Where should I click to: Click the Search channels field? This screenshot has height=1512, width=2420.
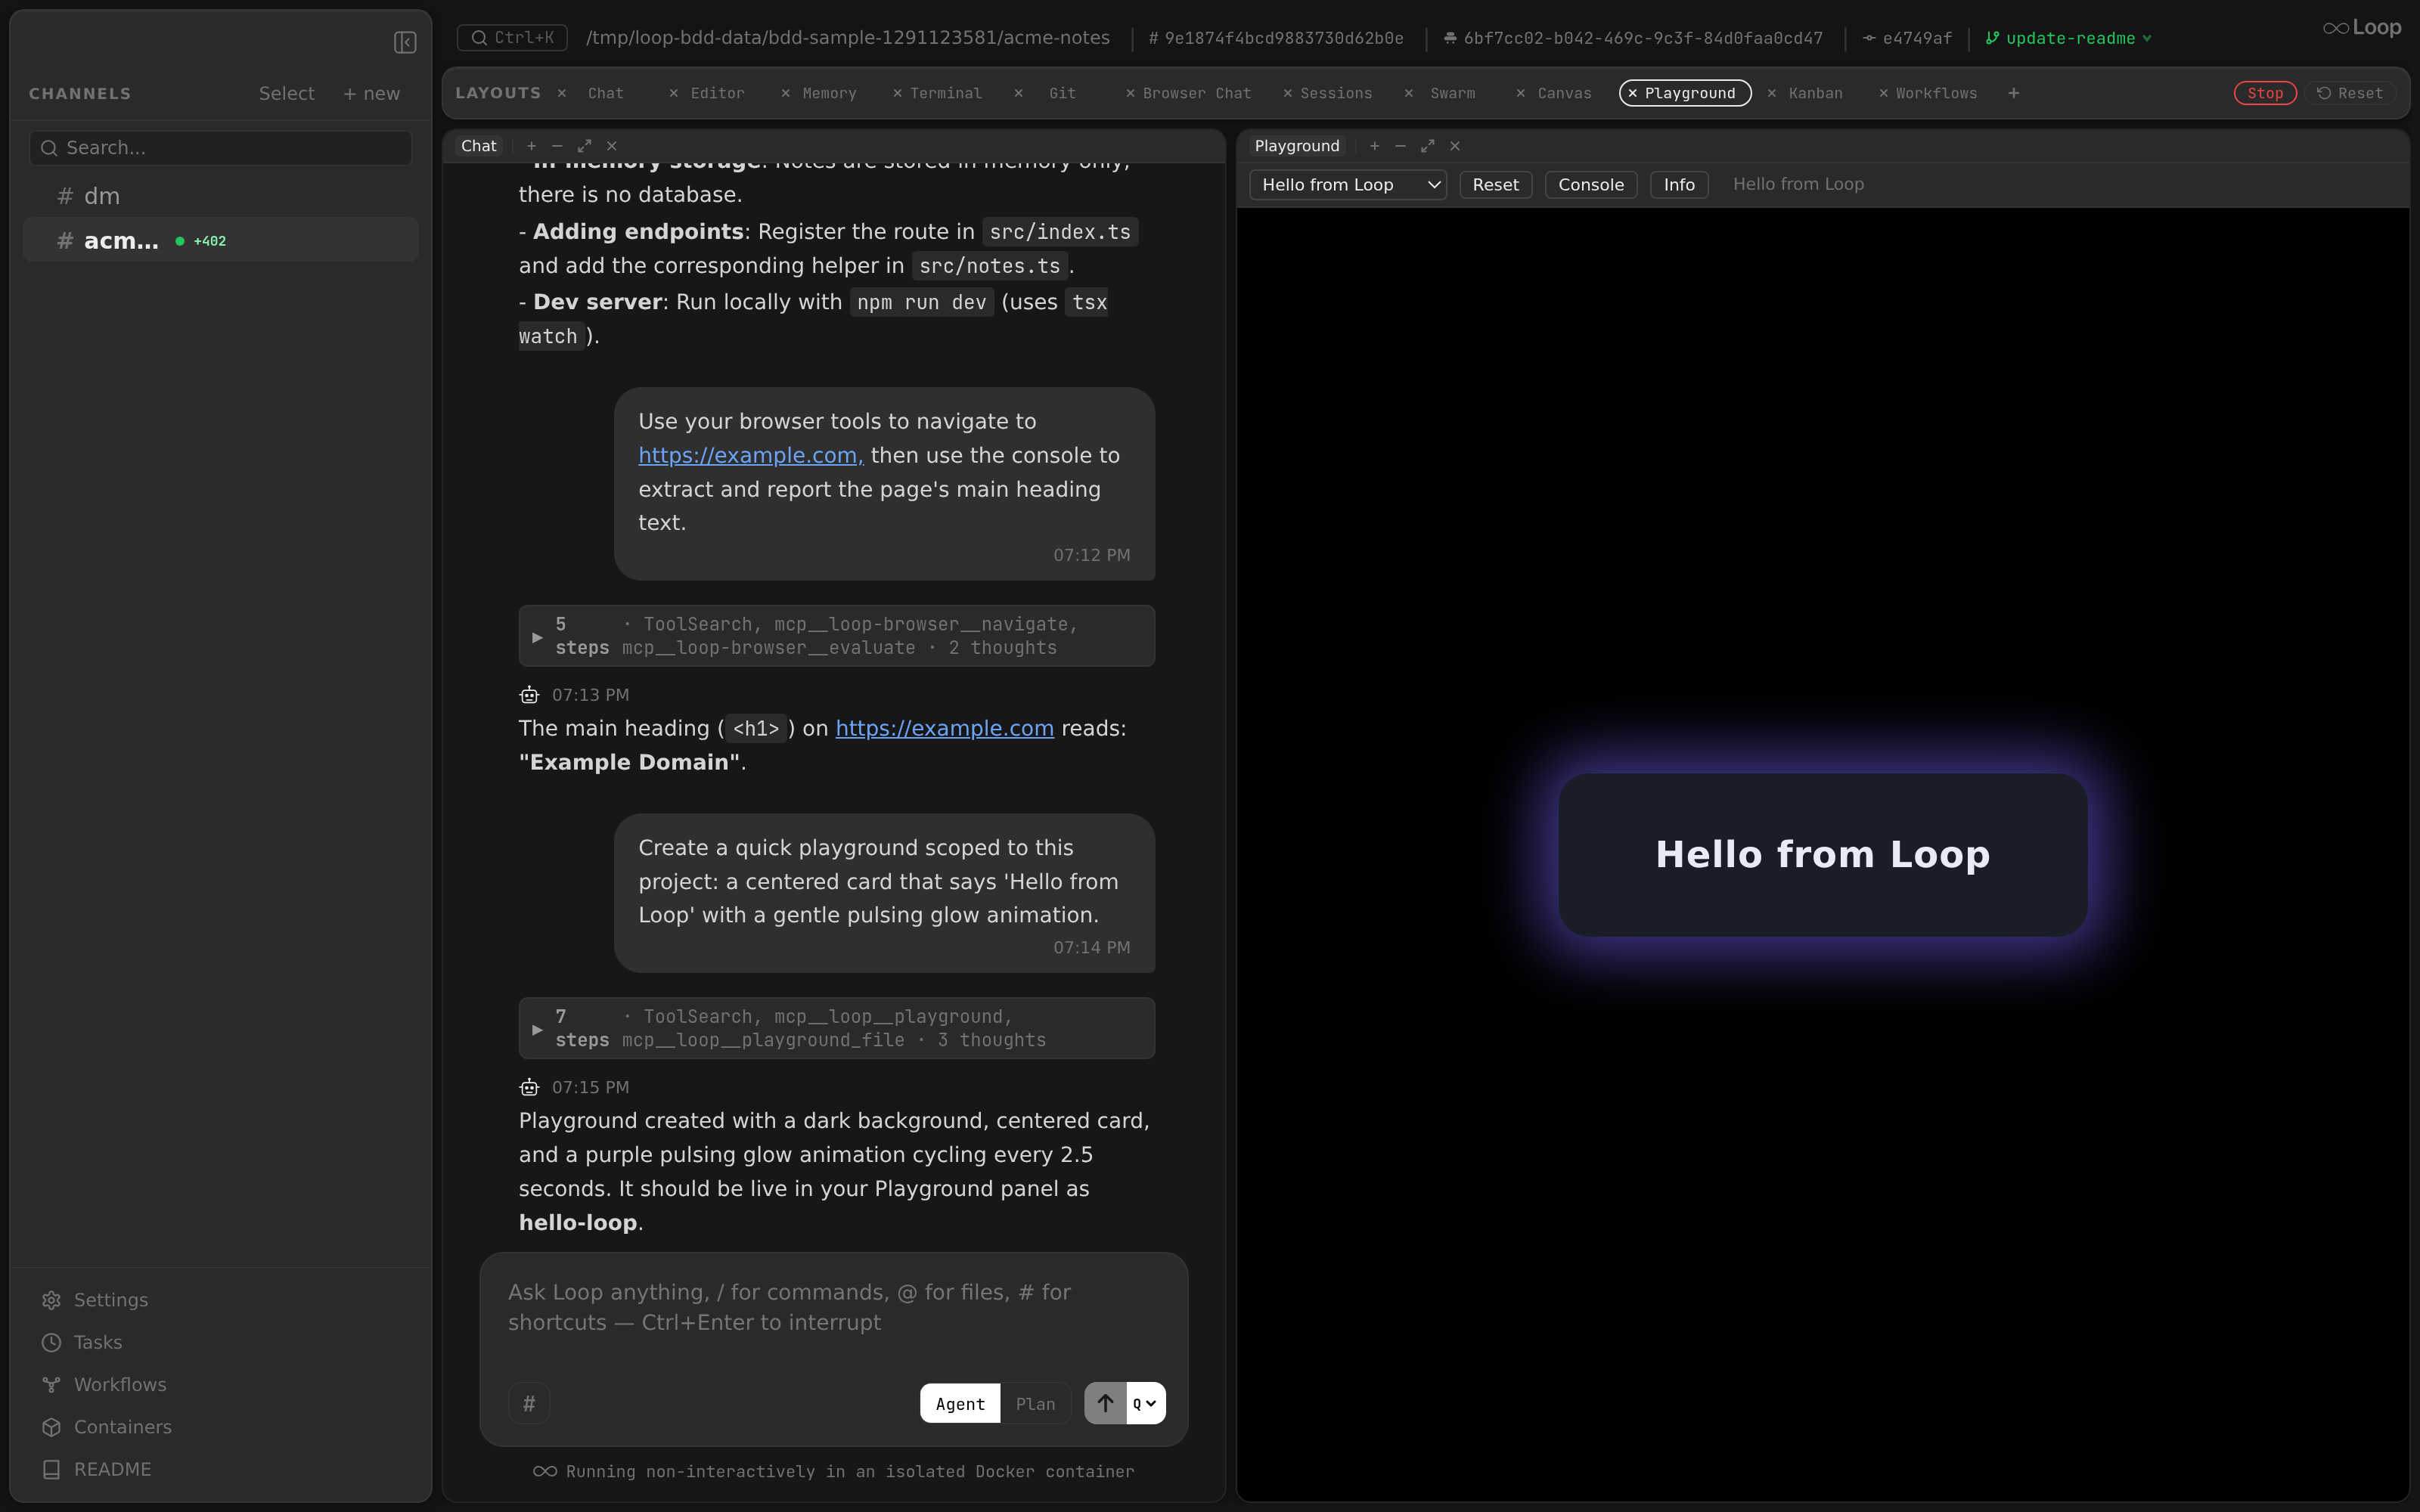pos(220,148)
